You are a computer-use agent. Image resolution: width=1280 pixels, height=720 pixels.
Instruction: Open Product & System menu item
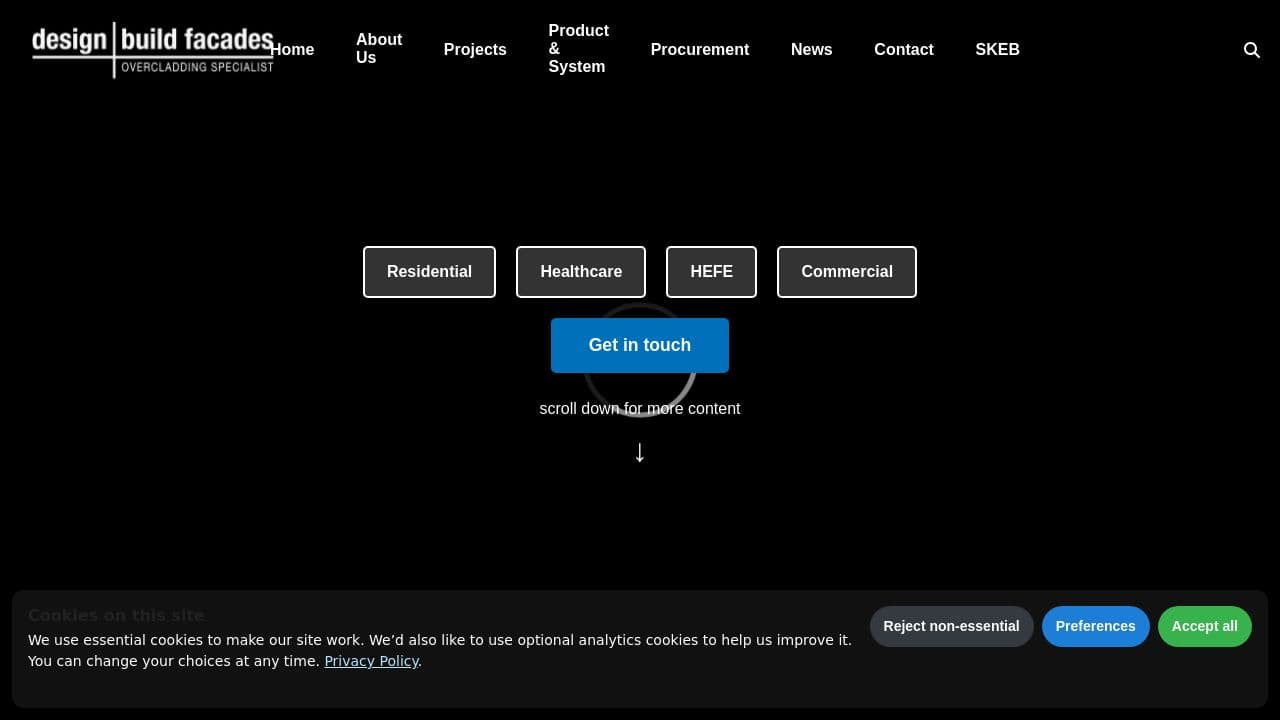tap(578, 49)
